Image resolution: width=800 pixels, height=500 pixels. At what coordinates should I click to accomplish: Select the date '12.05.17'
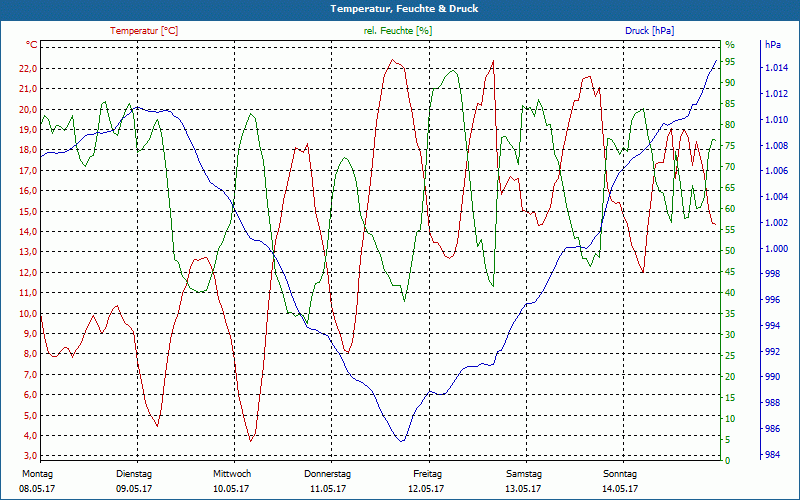426,489
